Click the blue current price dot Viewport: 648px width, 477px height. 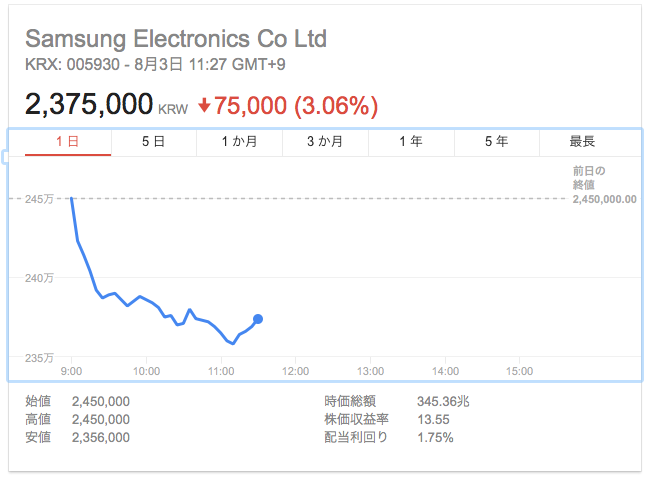pos(258,319)
